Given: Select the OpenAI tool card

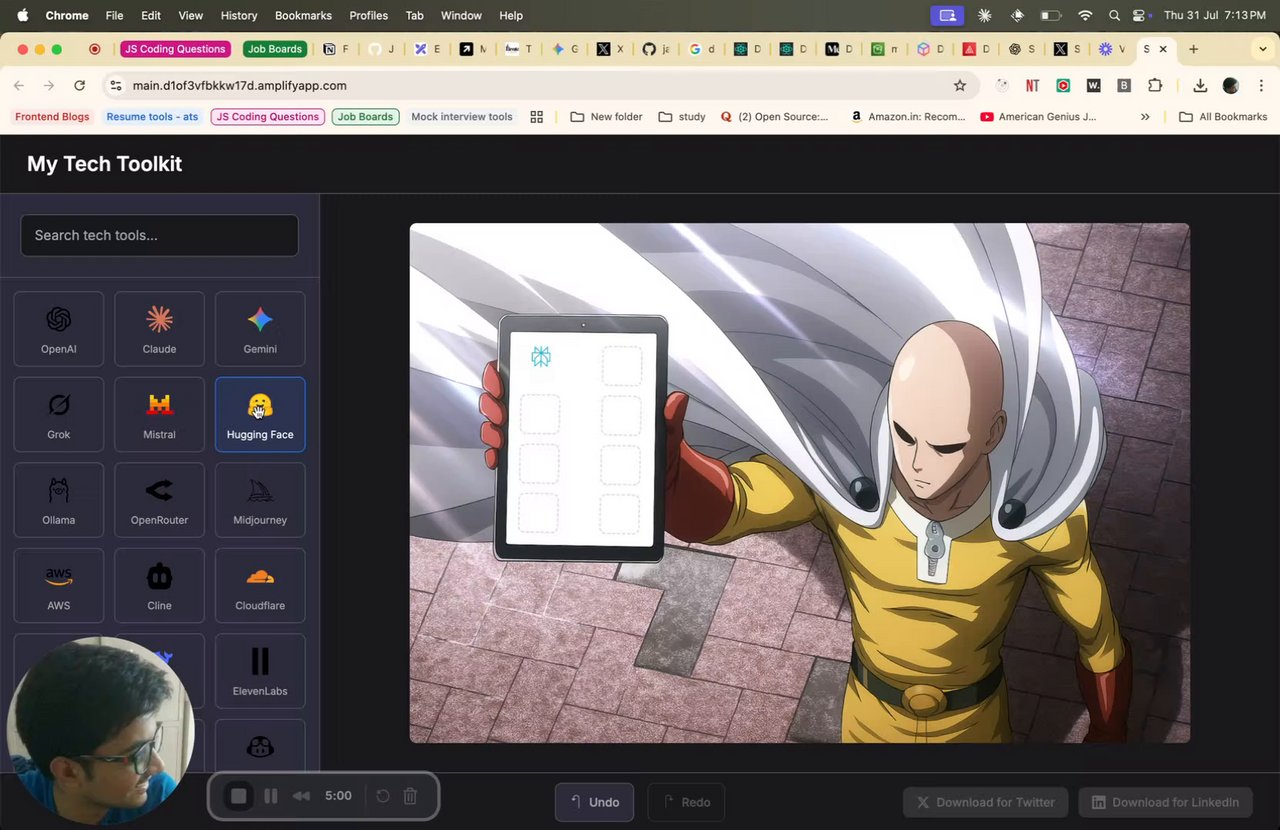Looking at the screenshot, I should point(59,329).
